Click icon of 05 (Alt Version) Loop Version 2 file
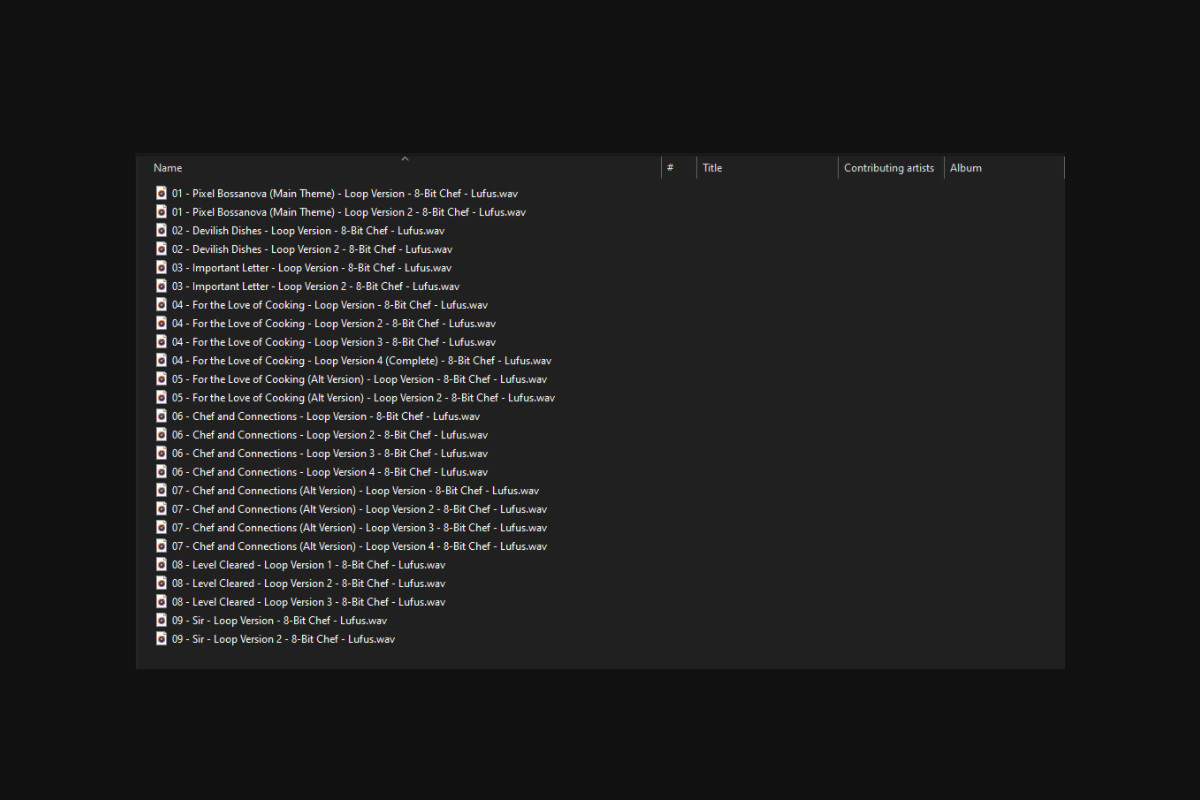The image size is (1200, 800). tap(161, 397)
